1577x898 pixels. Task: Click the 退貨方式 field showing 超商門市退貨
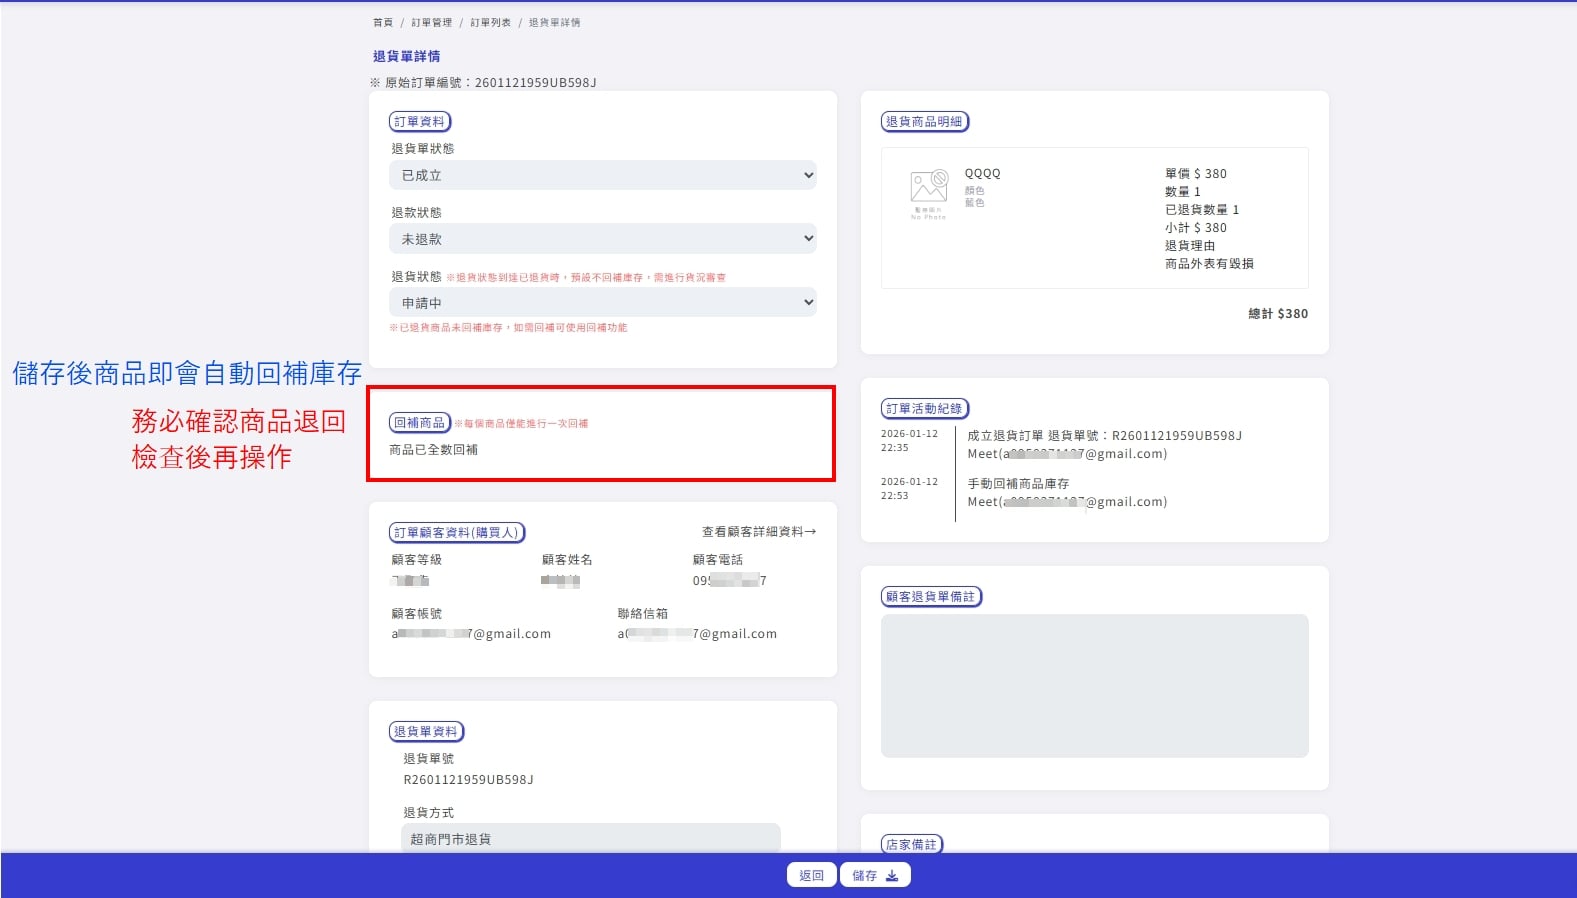[x=590, y=839]
